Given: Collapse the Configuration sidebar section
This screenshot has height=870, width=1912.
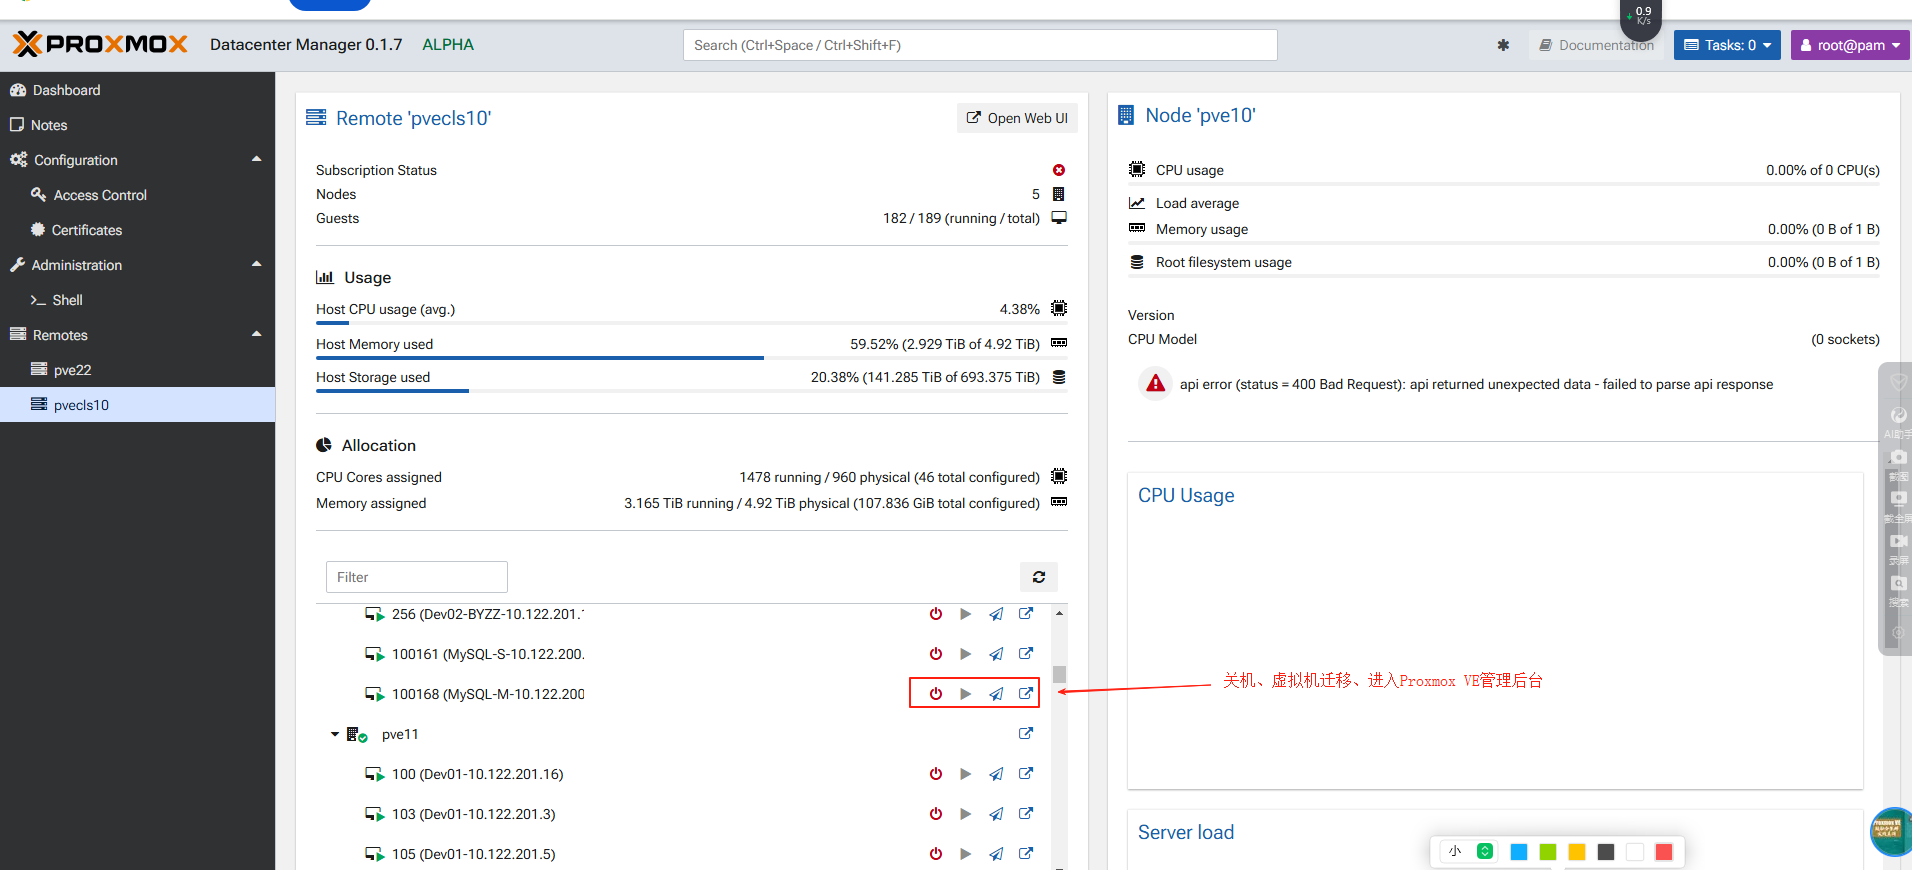Looking at the screenshot, I should point(257,159).
